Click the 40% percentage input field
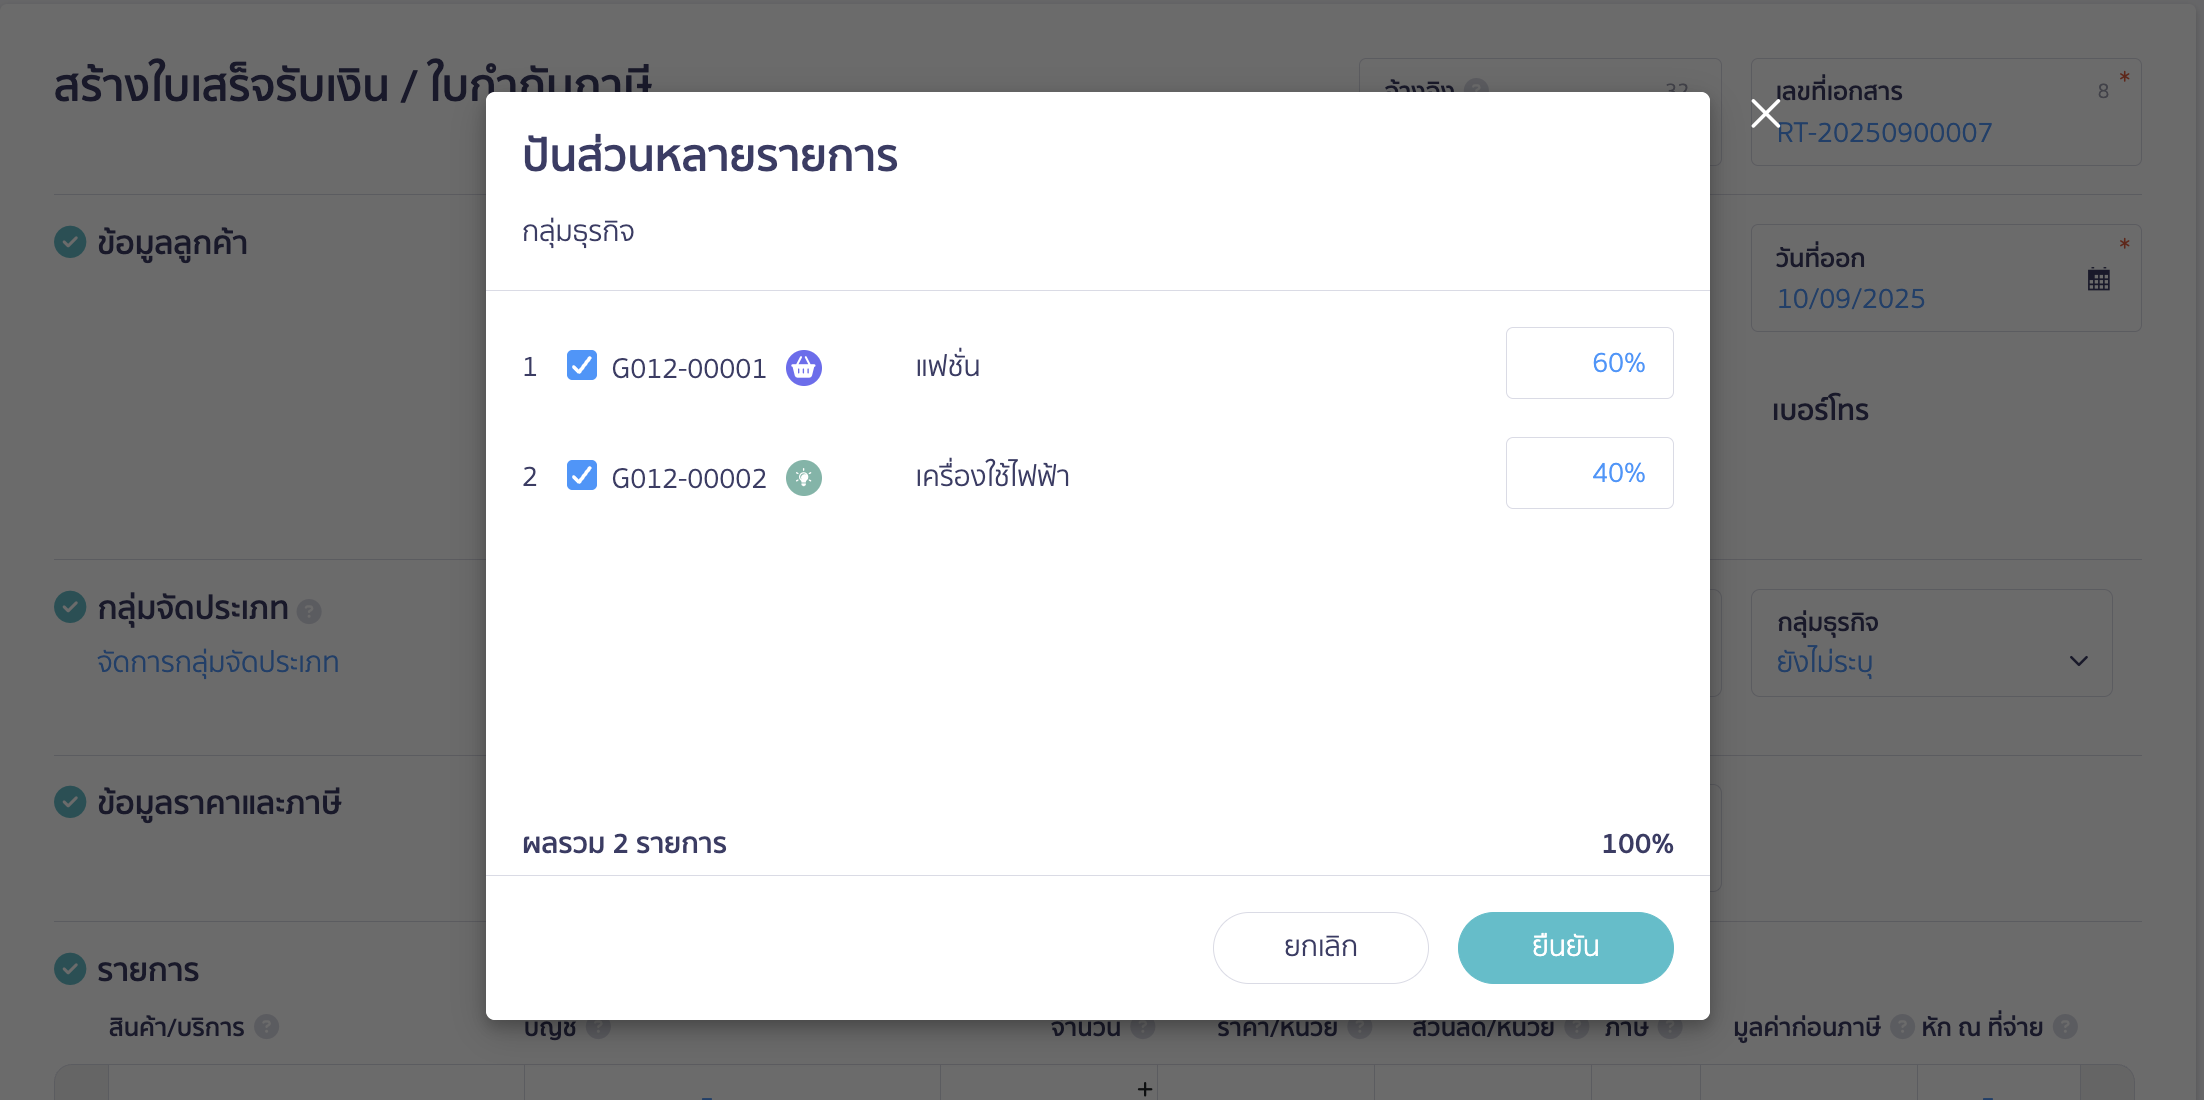The image size is (2204, 1100). pos(1589,473)
